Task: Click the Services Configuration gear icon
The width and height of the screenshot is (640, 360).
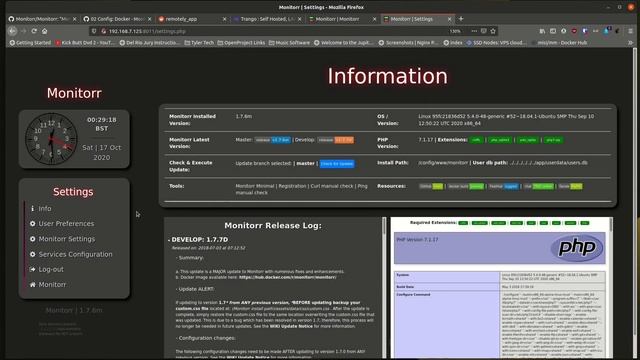Action: tap(33, 254)
